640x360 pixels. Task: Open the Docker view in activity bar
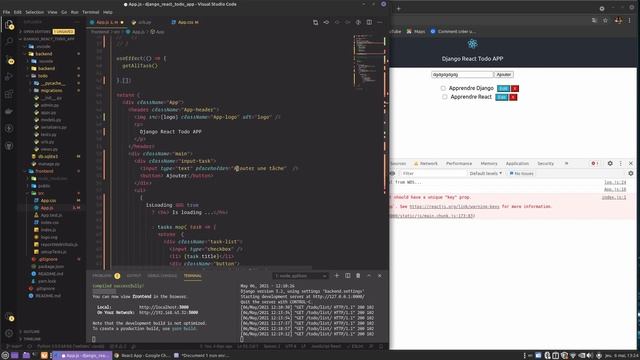(9, 111)
